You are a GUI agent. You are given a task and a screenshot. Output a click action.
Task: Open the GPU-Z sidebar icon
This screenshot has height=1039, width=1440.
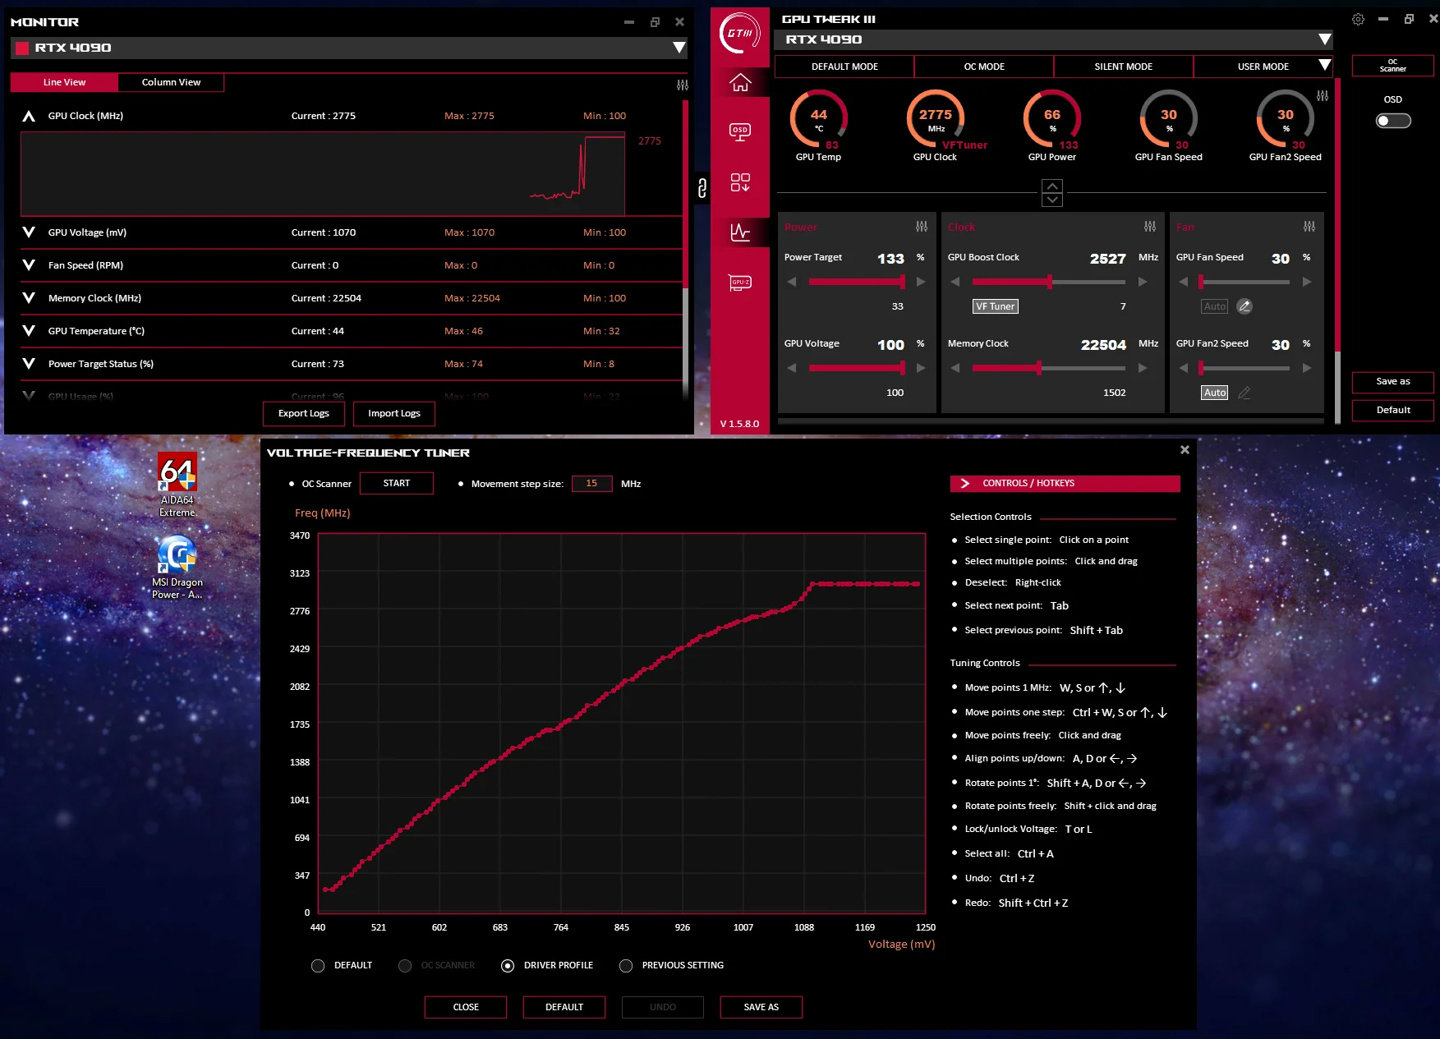pyautogui.click(x=740, y=283)
